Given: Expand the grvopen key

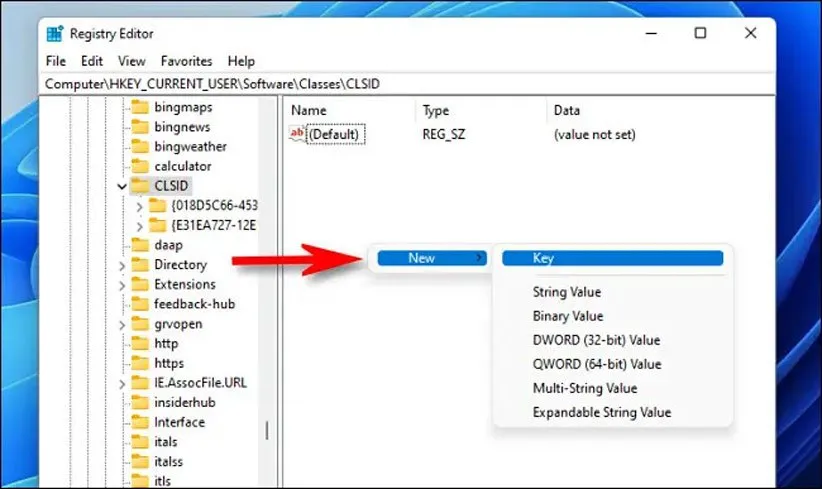Looking at the screenshot, I should pyautogui.click(x=122, y=325).
